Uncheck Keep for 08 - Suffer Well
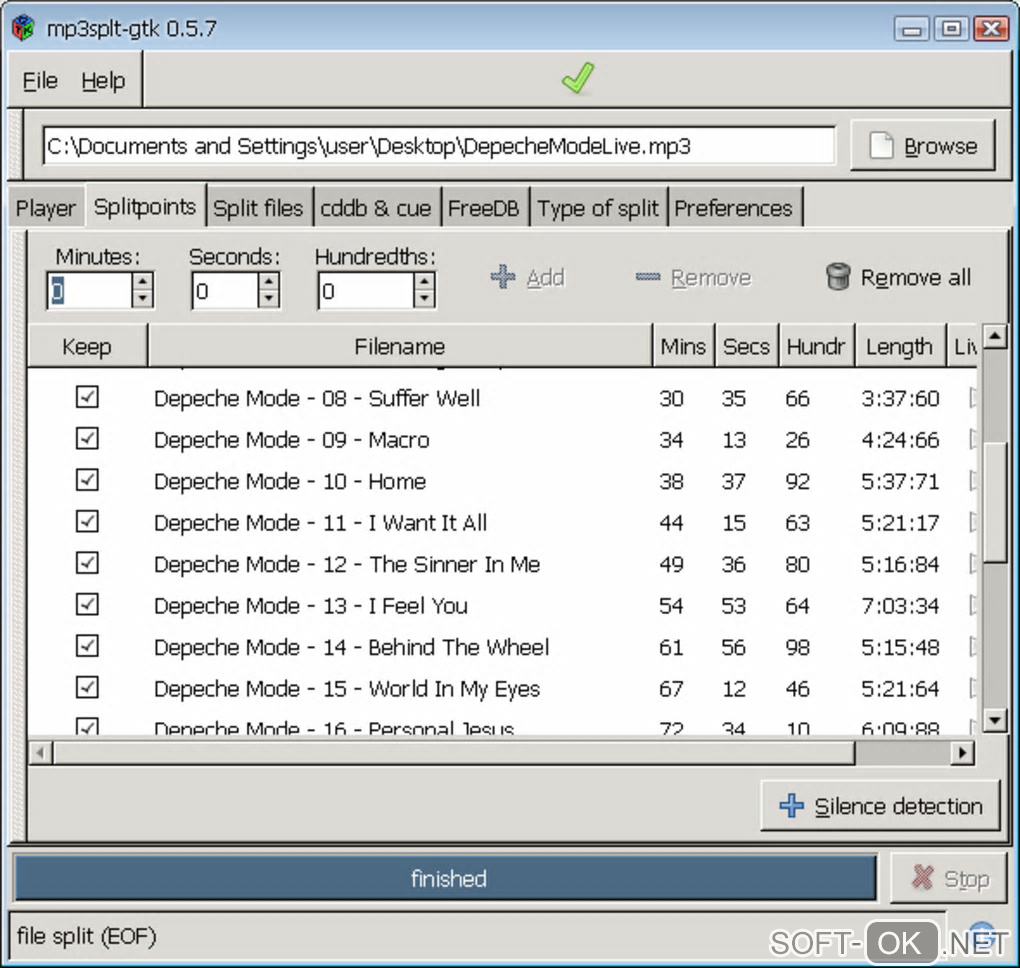This screenshot has height=968, width=1020. click(x=87, y=396)
